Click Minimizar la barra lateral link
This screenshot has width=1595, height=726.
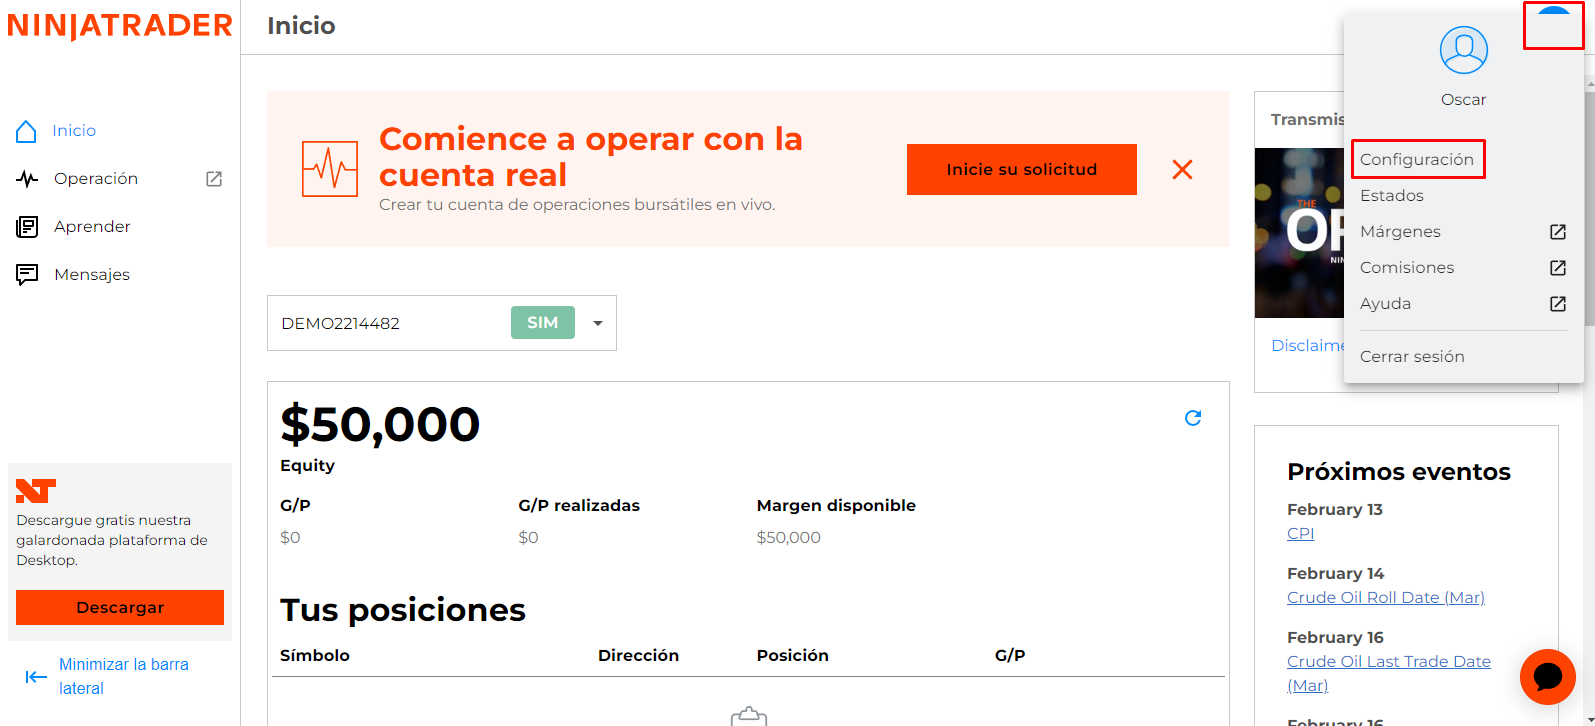click(124, 676)
